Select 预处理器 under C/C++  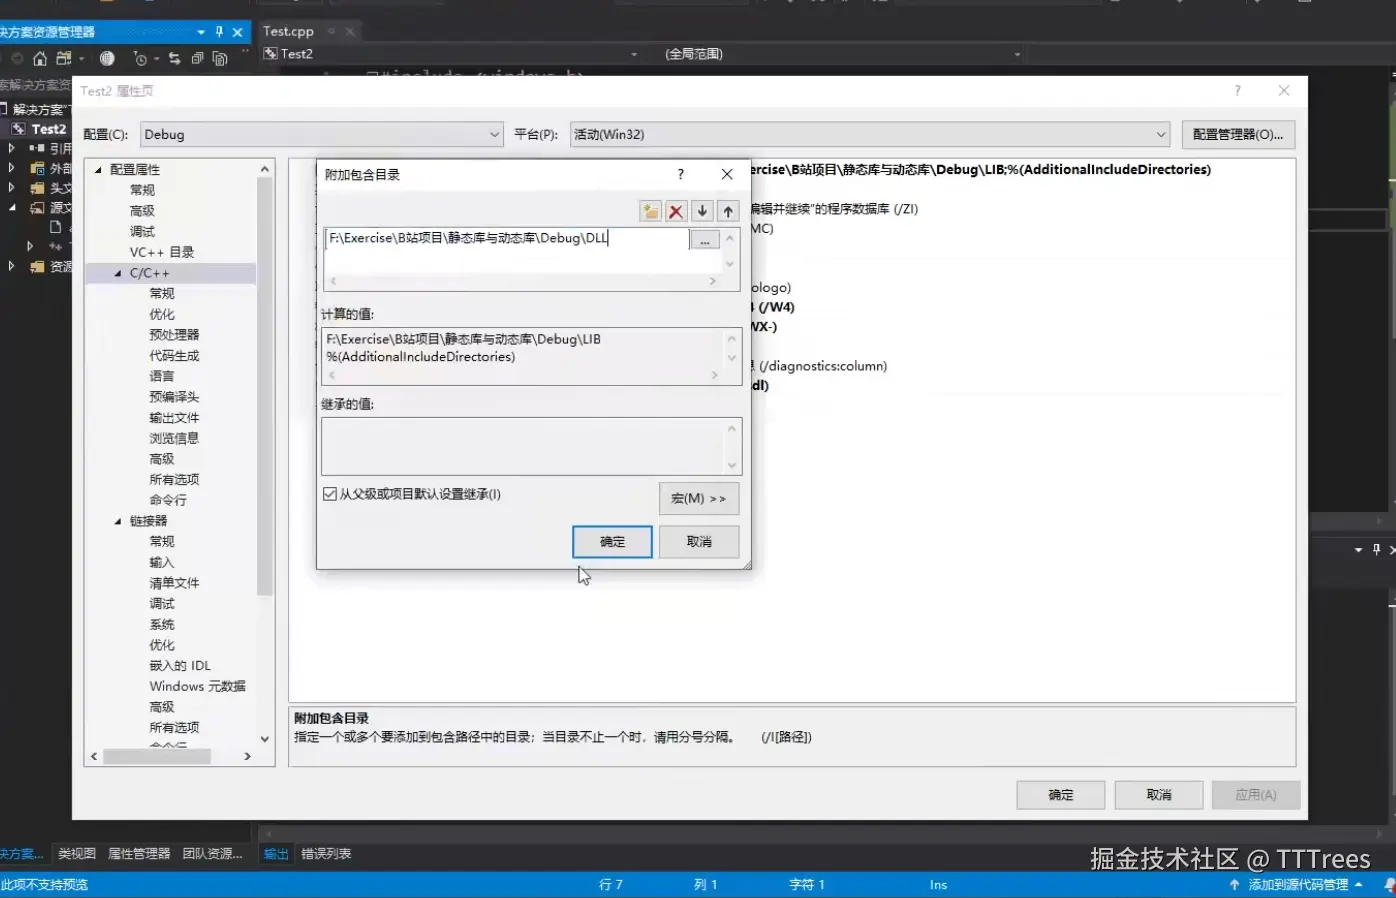(x=174, y=335)
